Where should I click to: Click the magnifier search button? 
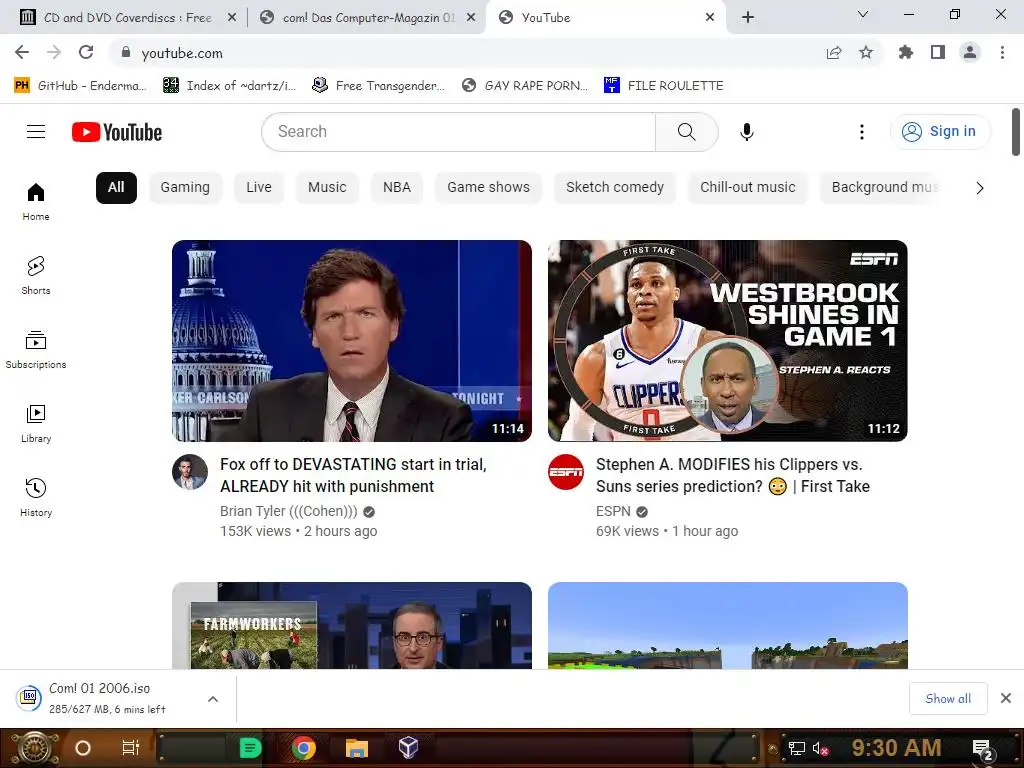tap(686, 132)
